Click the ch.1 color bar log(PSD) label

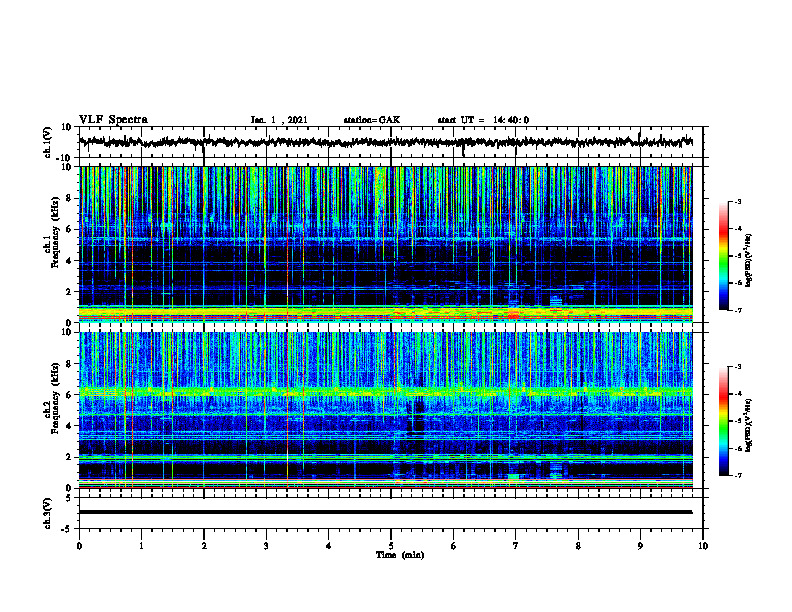click(749, 261)
